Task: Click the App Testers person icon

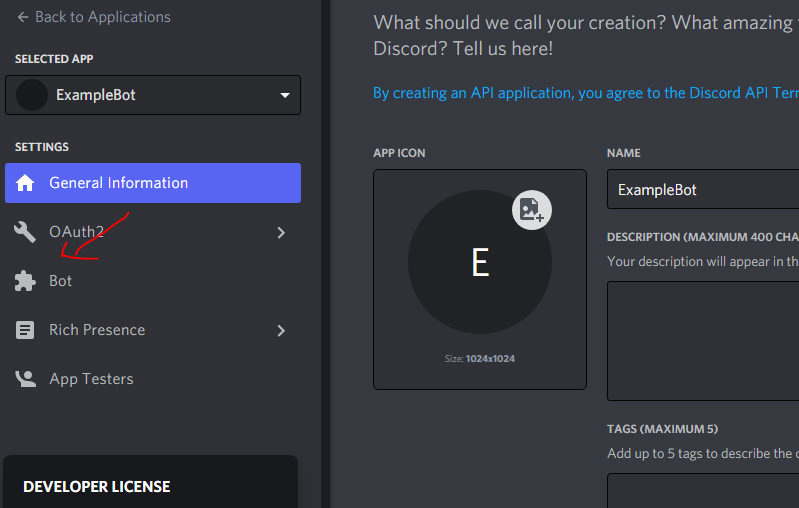Action: [x=25, y=379]
